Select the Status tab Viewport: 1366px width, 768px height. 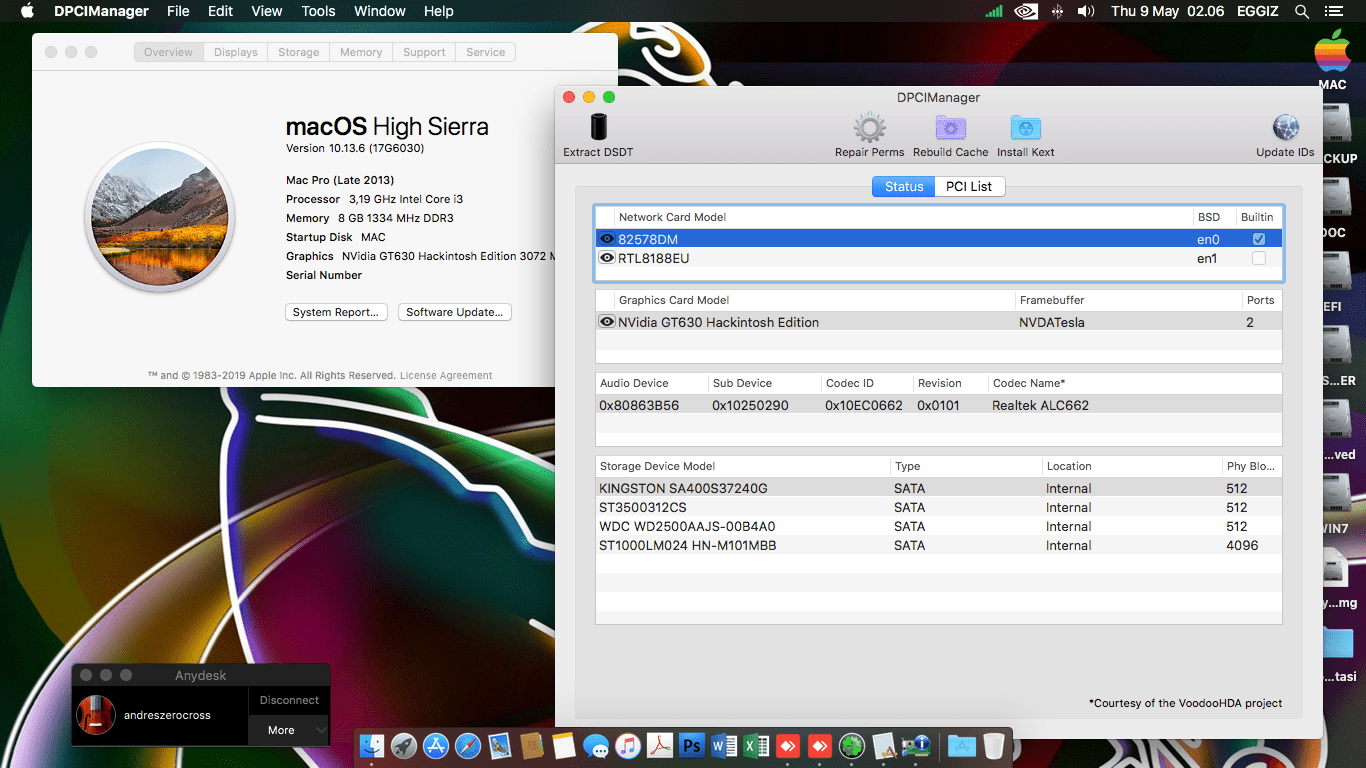tap(904, 186)
